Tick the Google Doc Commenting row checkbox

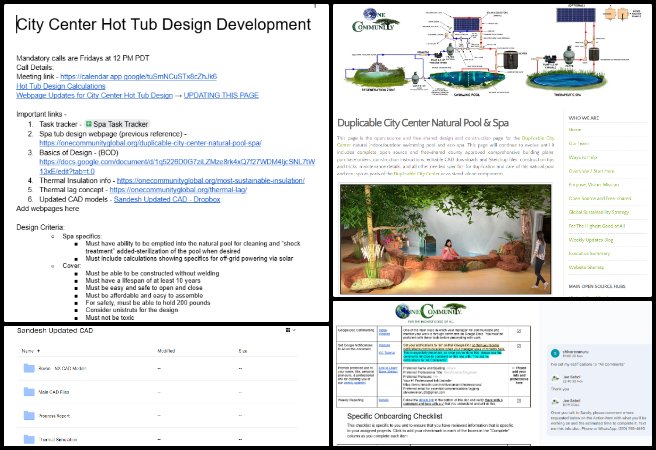pyautogui.click(x=516, y=331)
